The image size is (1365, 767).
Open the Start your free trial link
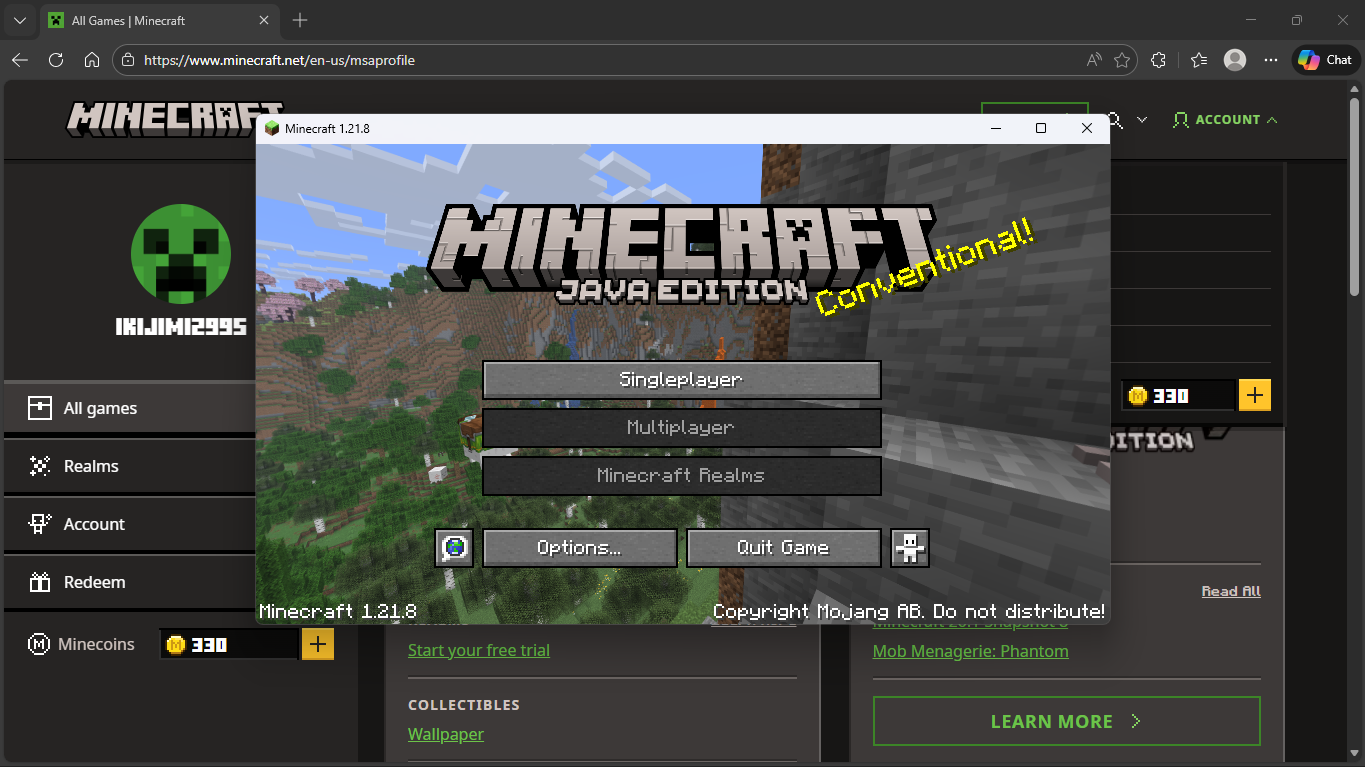479,650
